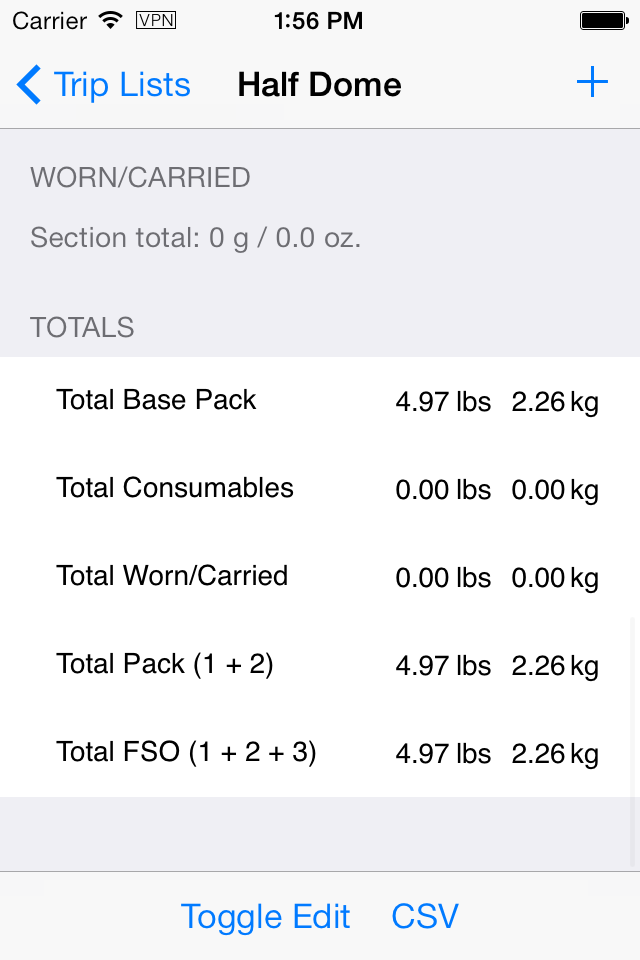Viewport: 640px width, 960px height.
Task: Click the VPN status indicator
Action: pyautogui.click(x=156, y=21)
